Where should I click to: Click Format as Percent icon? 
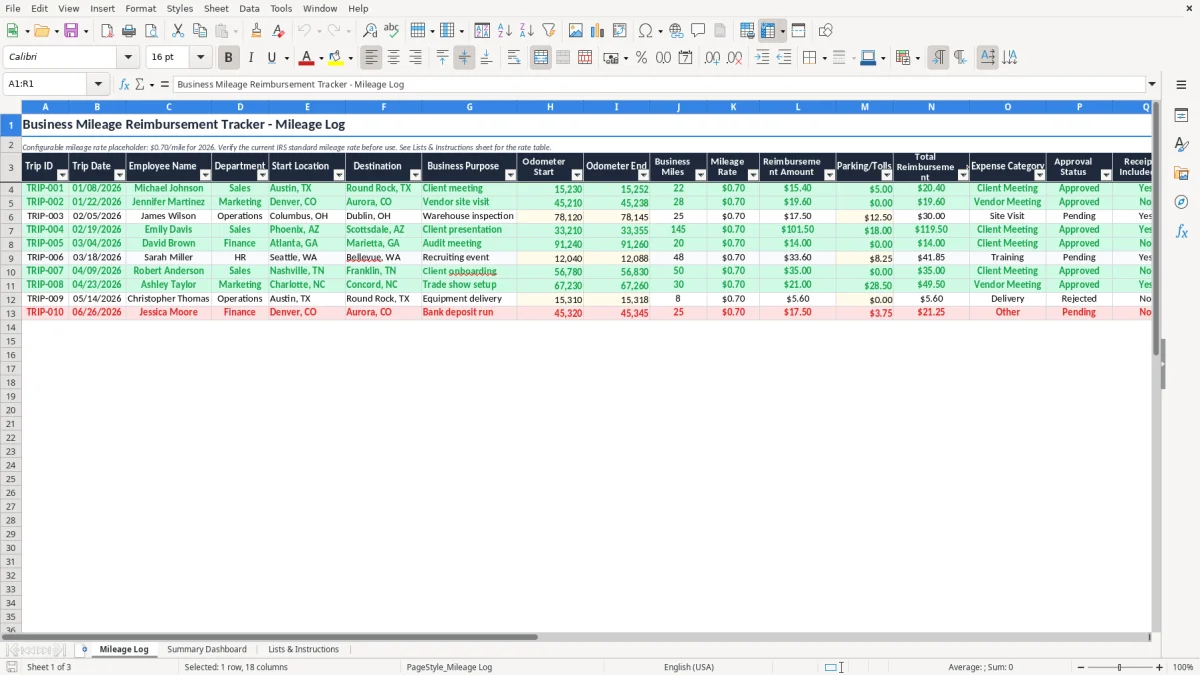(642, 58)
